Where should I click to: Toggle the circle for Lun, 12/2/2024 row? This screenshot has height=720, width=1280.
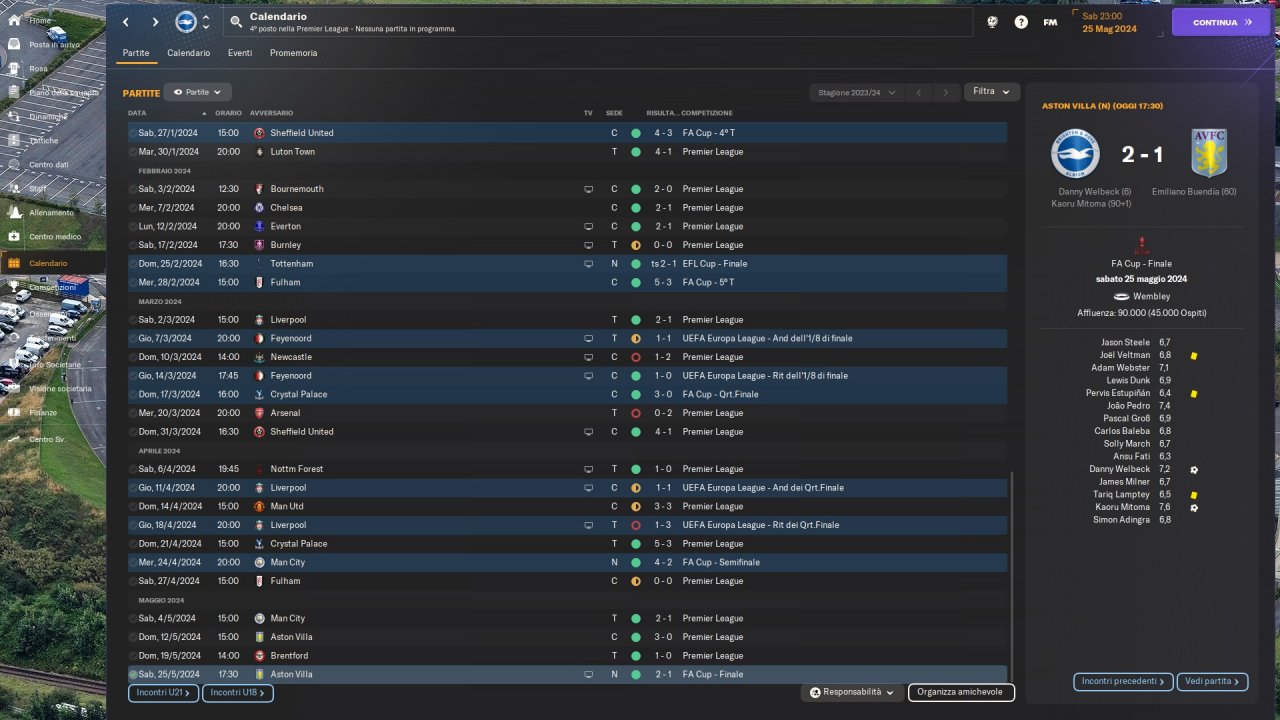[x=133, y=226]
